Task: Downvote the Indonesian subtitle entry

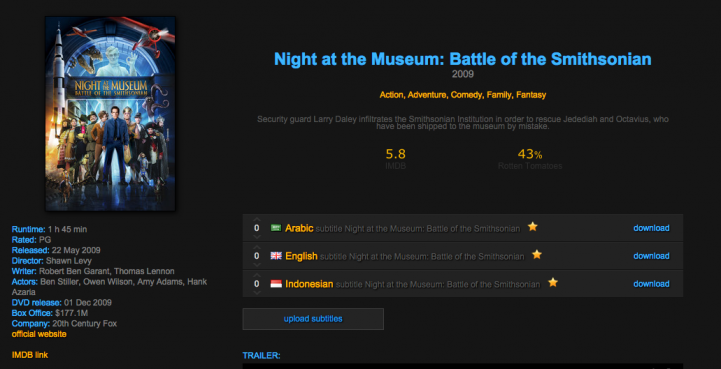Action: tap(257, 292)
